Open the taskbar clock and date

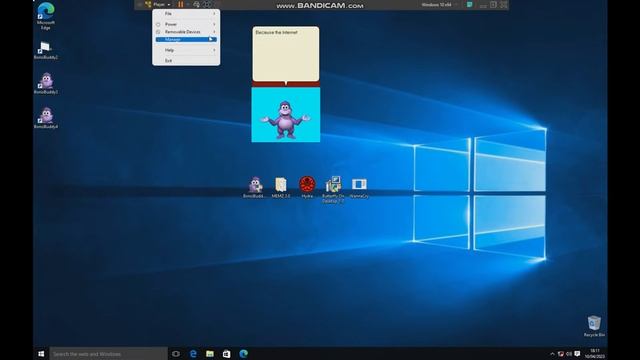click(595, 353)
